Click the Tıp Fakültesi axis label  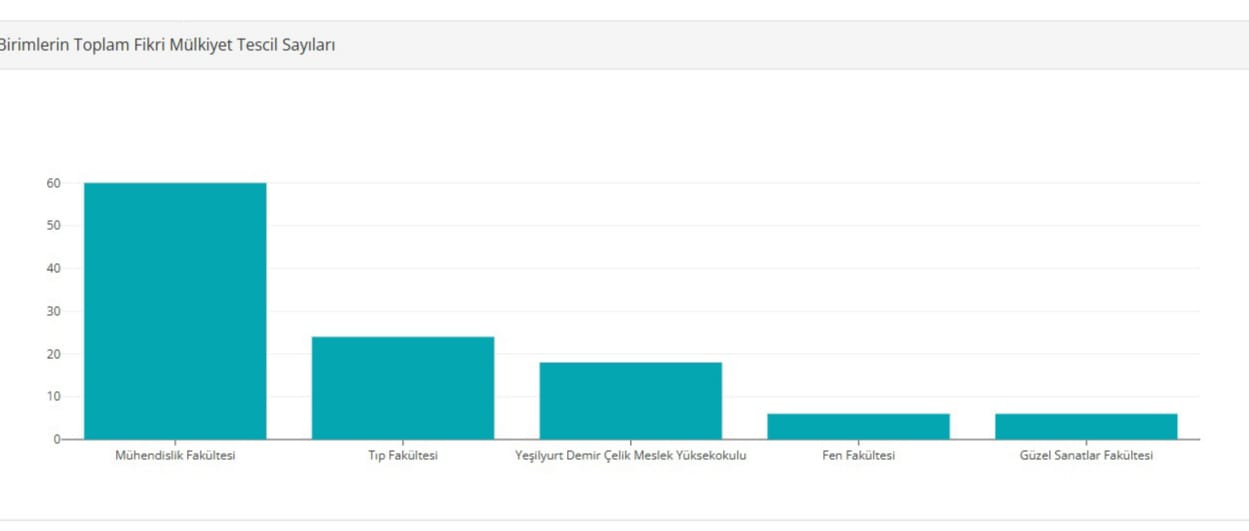403,456
